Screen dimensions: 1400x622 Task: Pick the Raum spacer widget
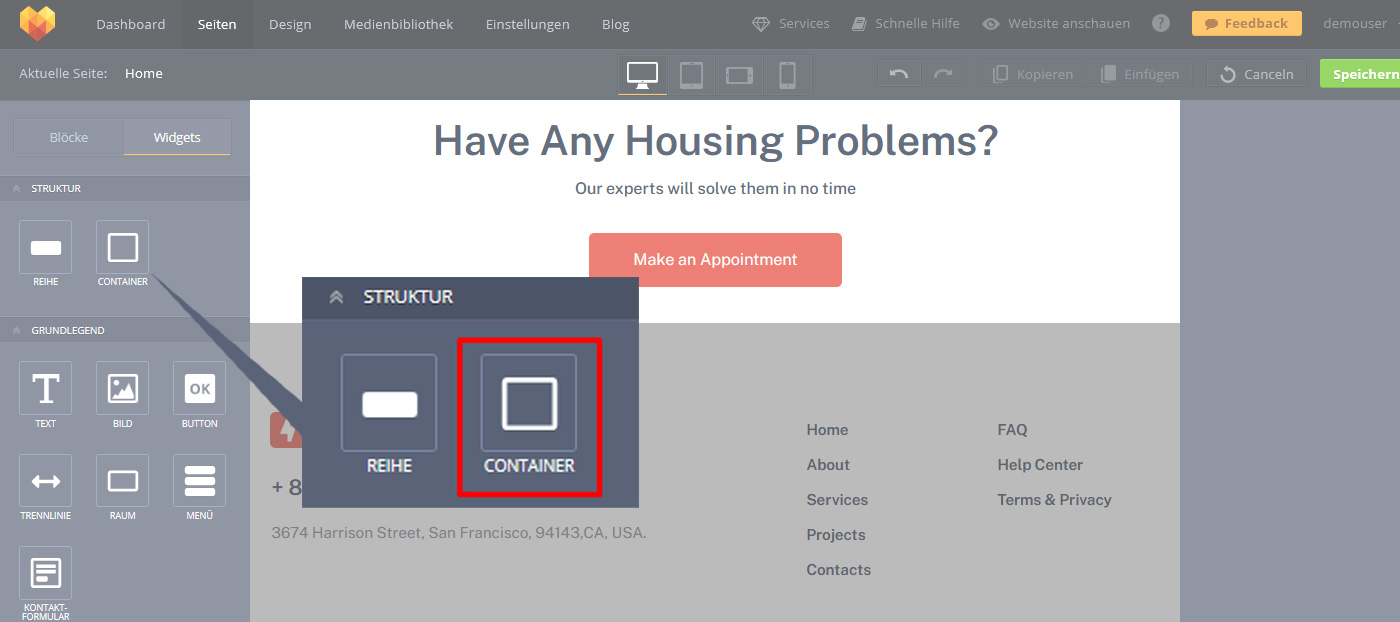click(x=122, y=481)
